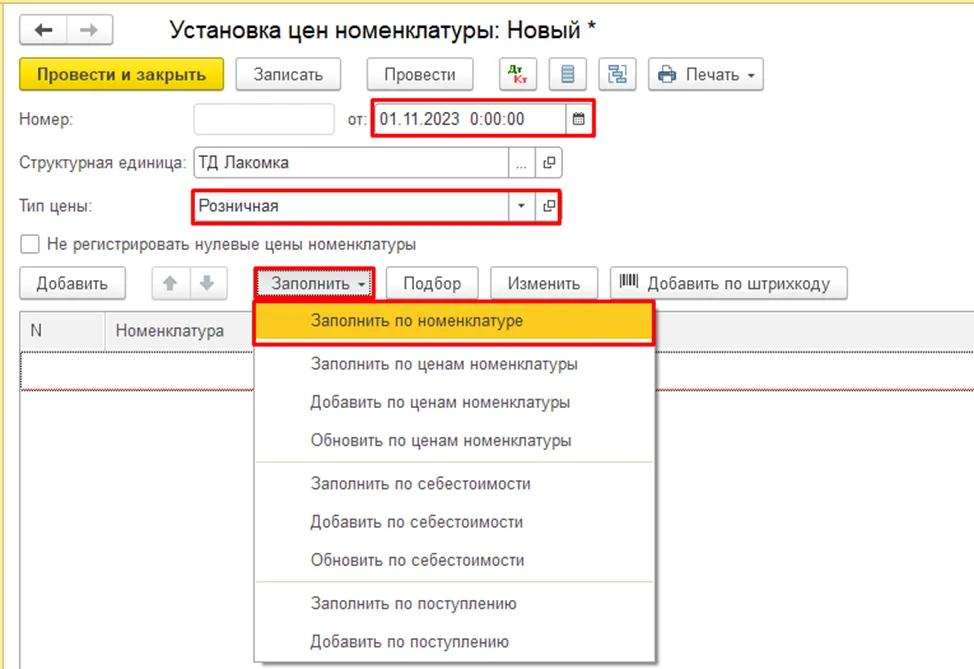Click the Добавить row button
Viewport: 974px width, 669px height.
pyautogui.click(x=73, y=283)
